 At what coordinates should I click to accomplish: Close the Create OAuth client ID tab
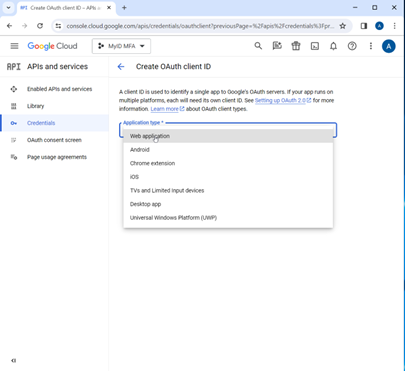(x=109, y=8)
